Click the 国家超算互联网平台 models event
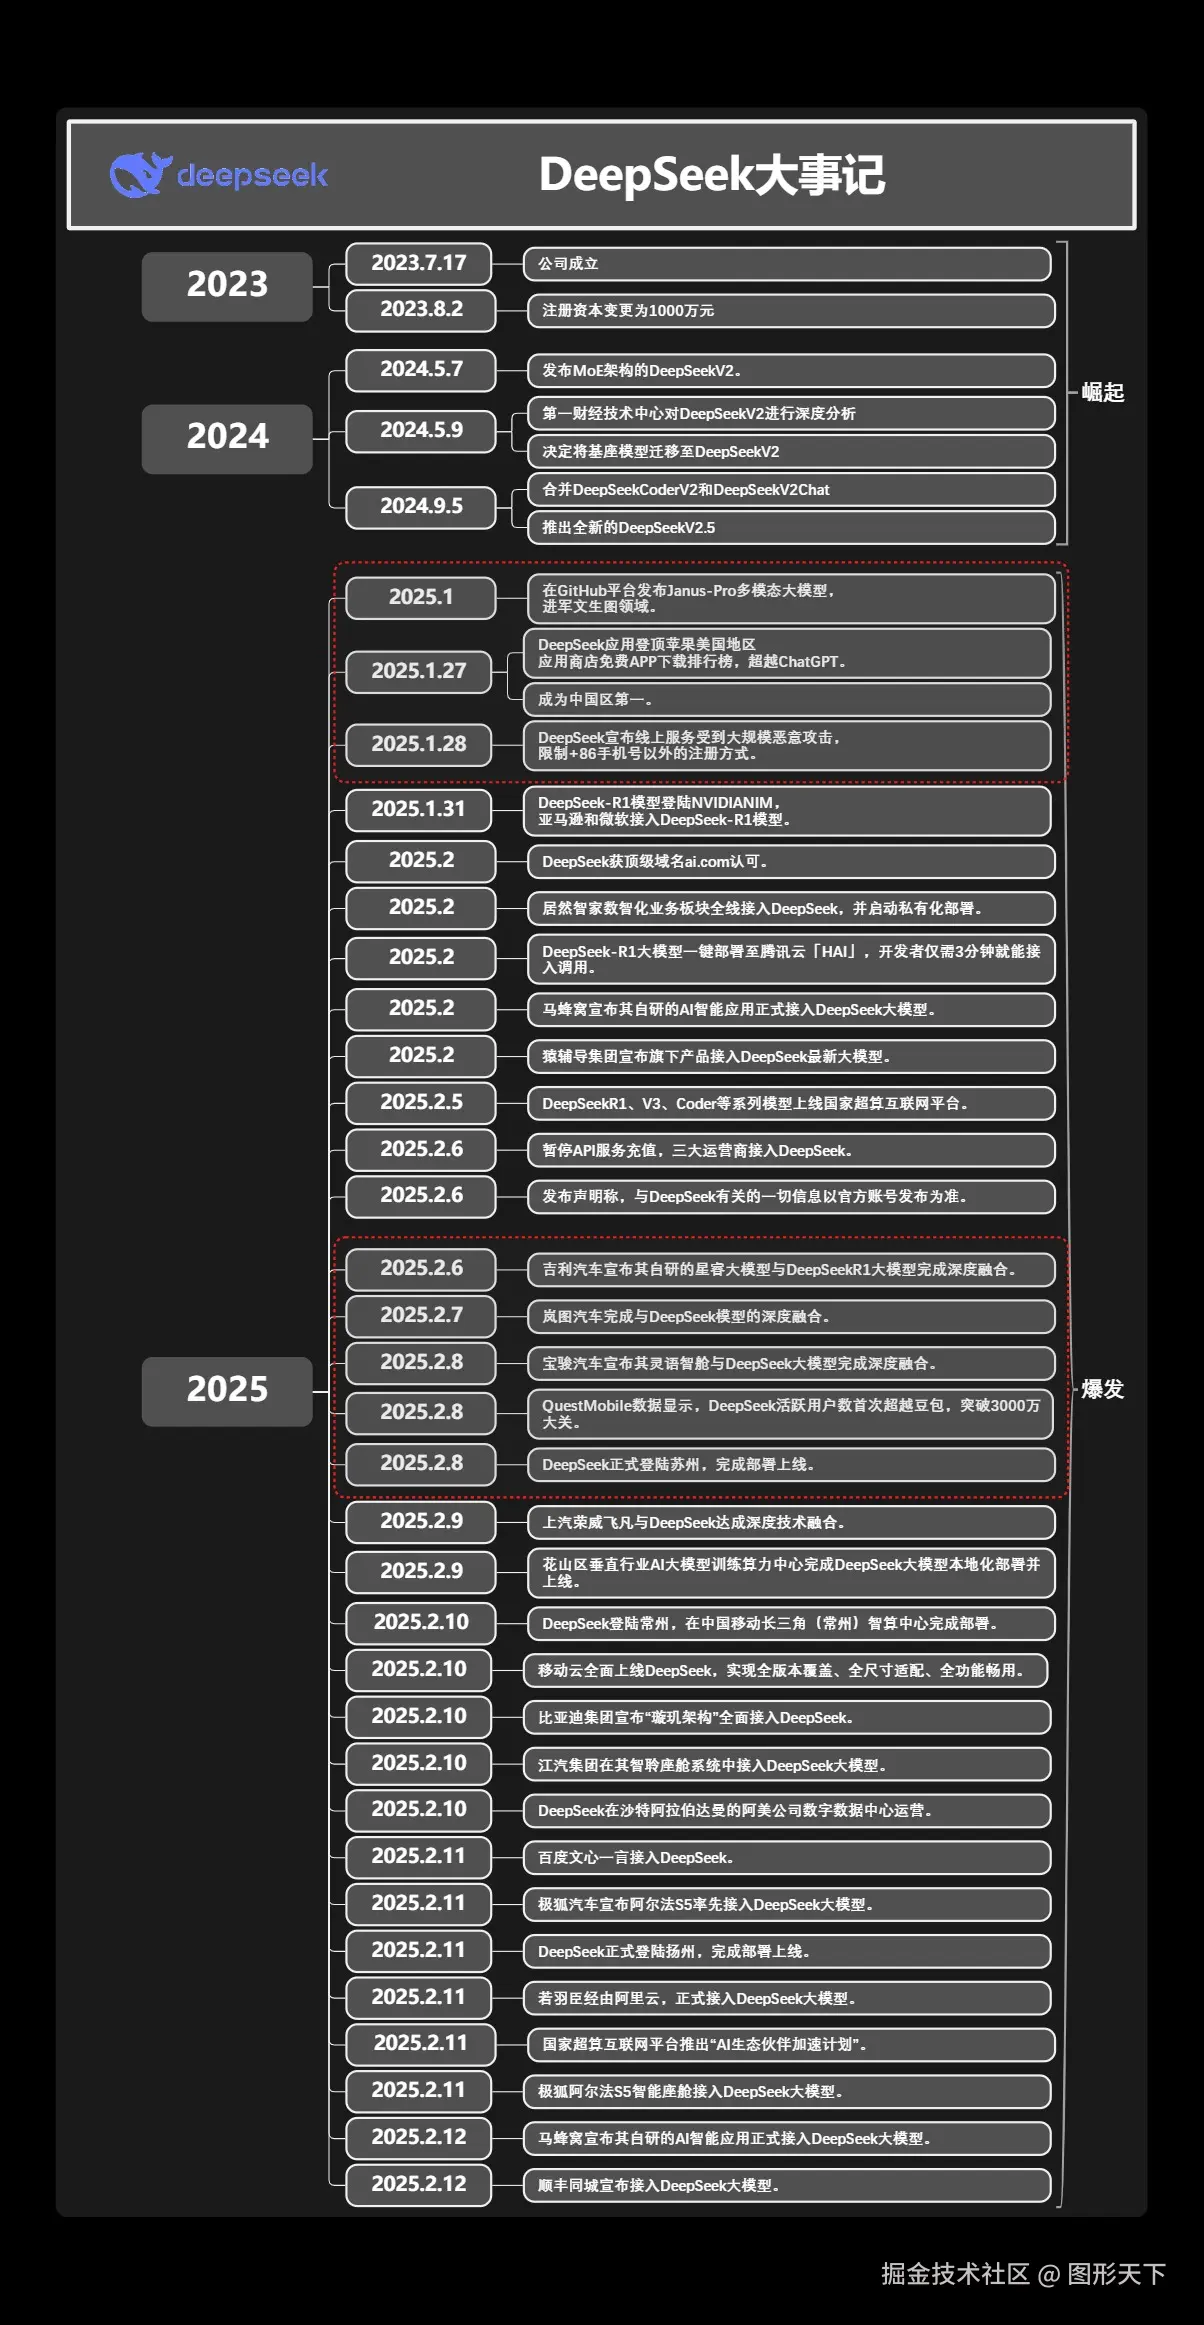 click(x=791, y=1104)
